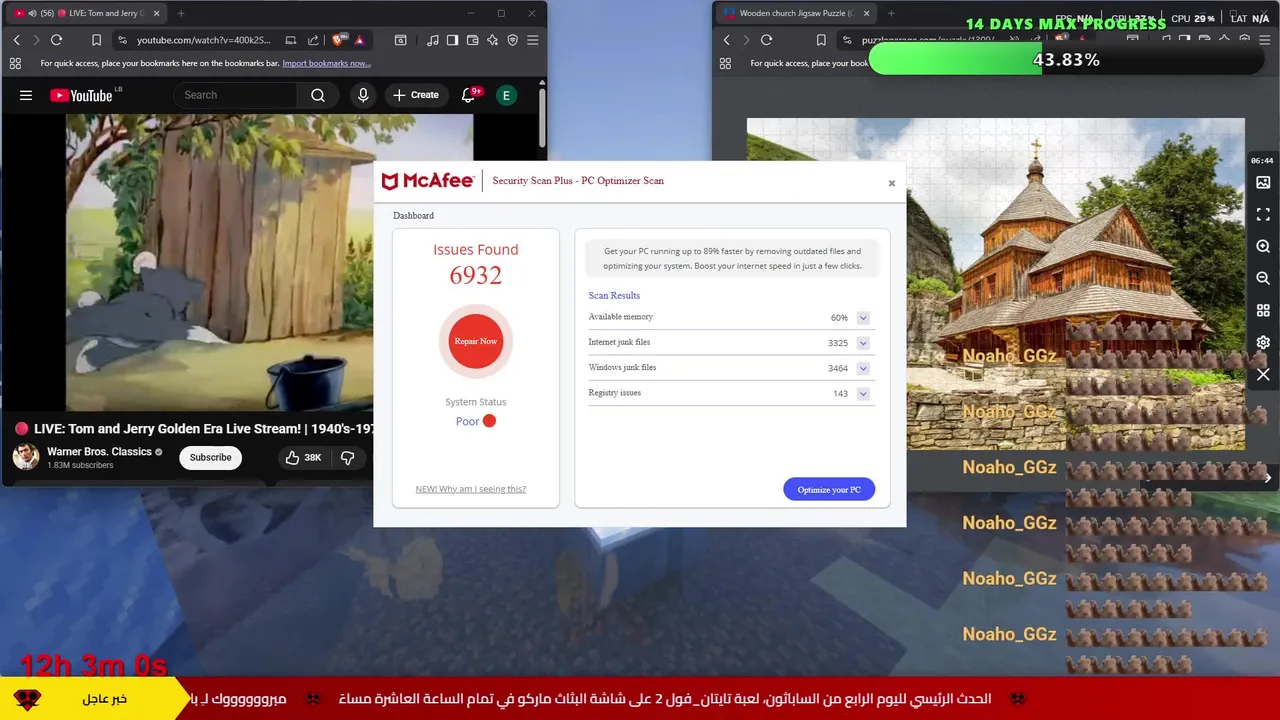Click the Tom and Jerry video player
The height and width of the screenshot is (720, 1280).
[x=220, y=262]
